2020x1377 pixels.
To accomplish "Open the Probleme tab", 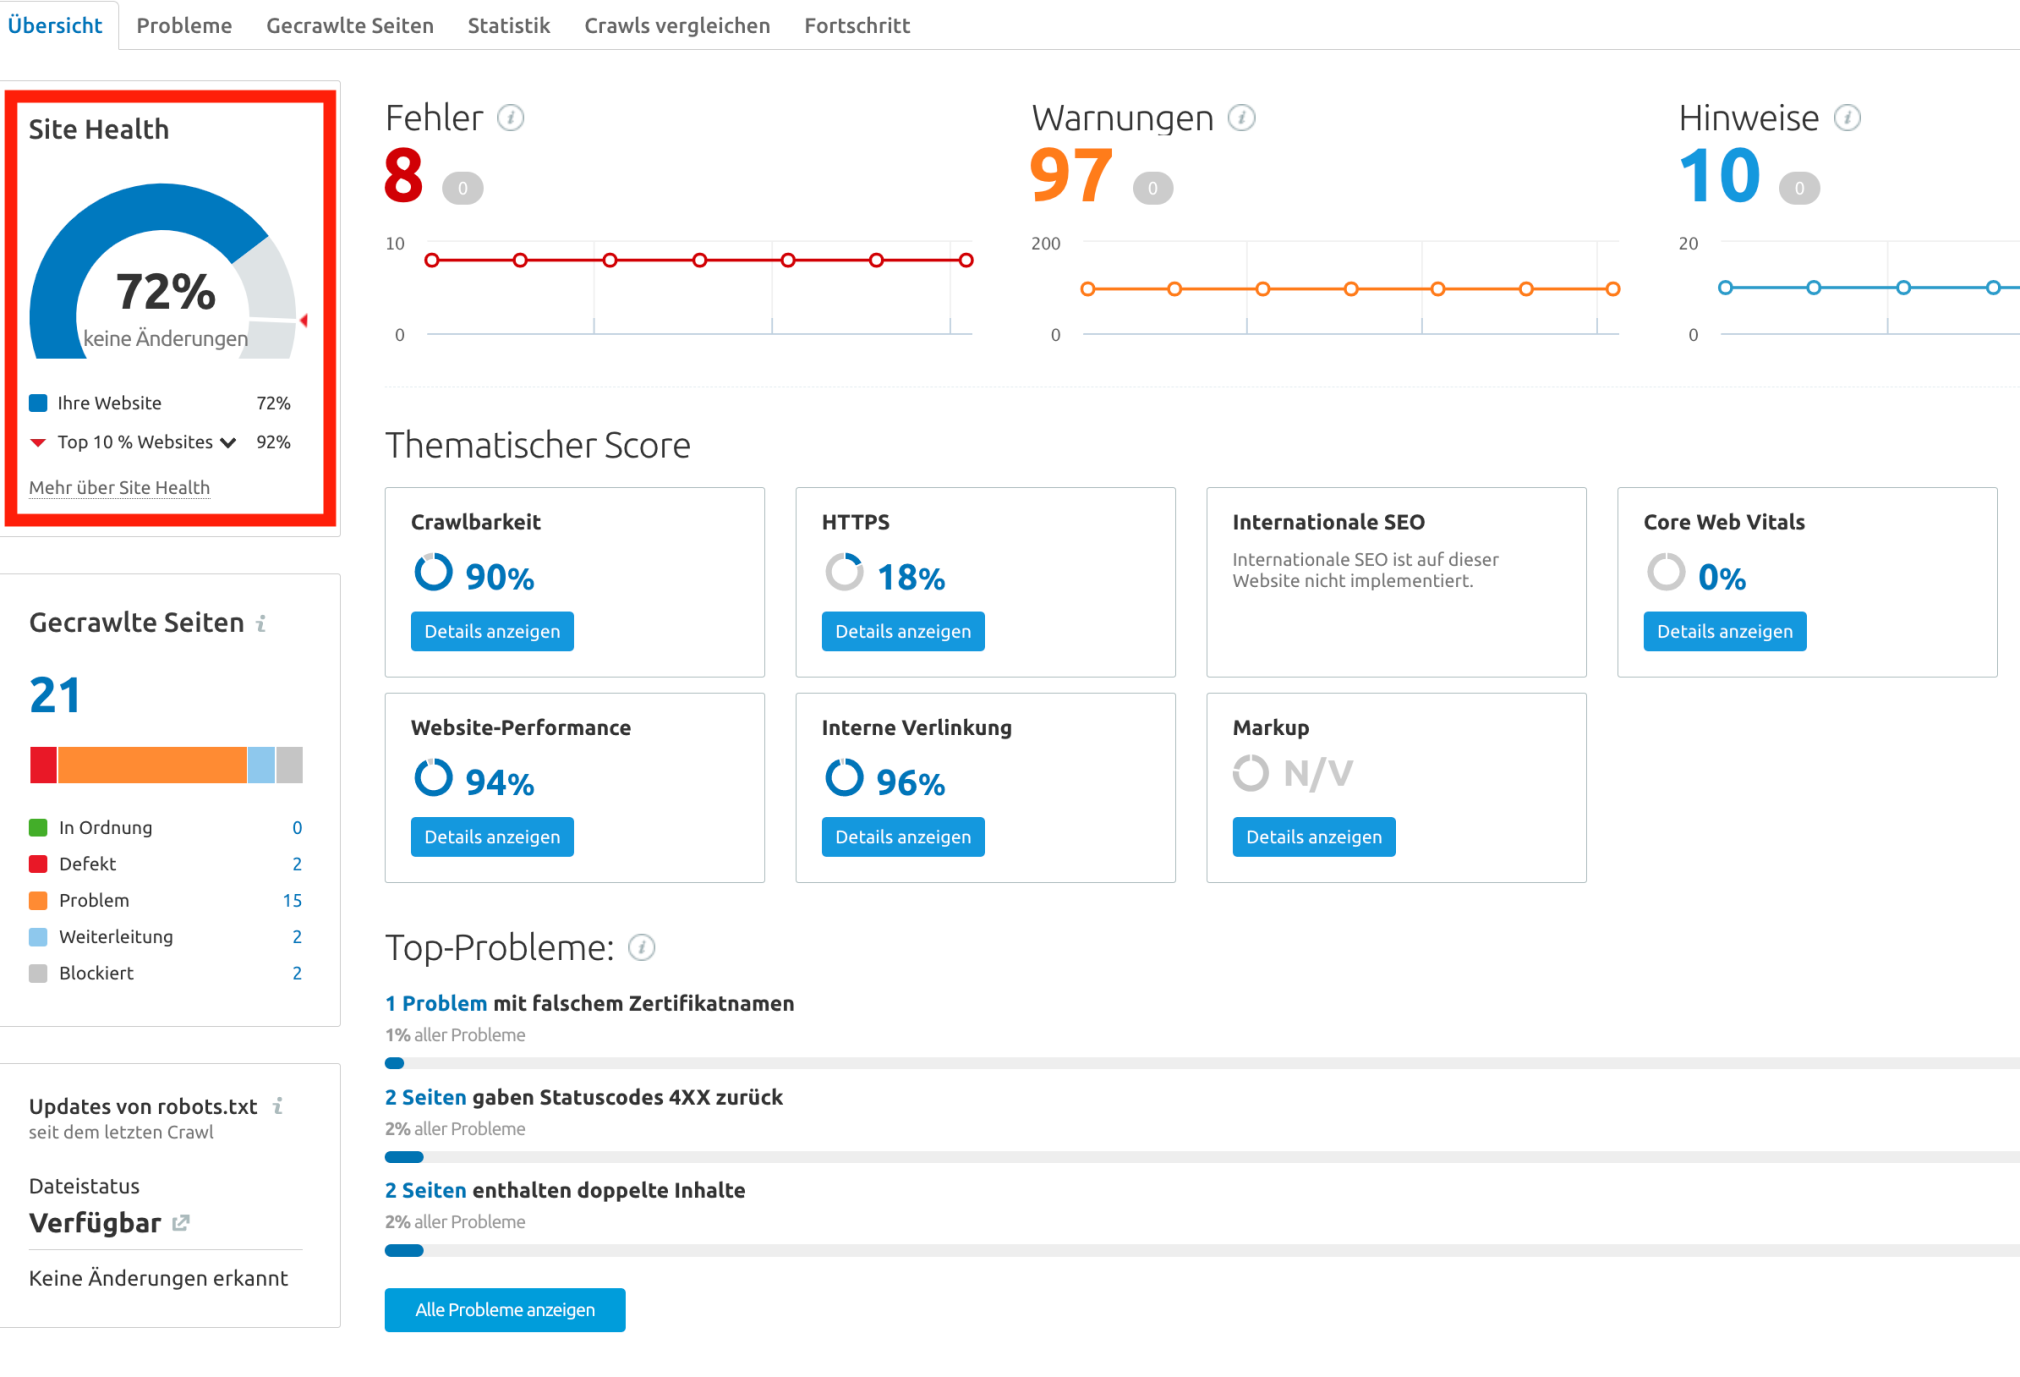I will [x=184, y=25].
